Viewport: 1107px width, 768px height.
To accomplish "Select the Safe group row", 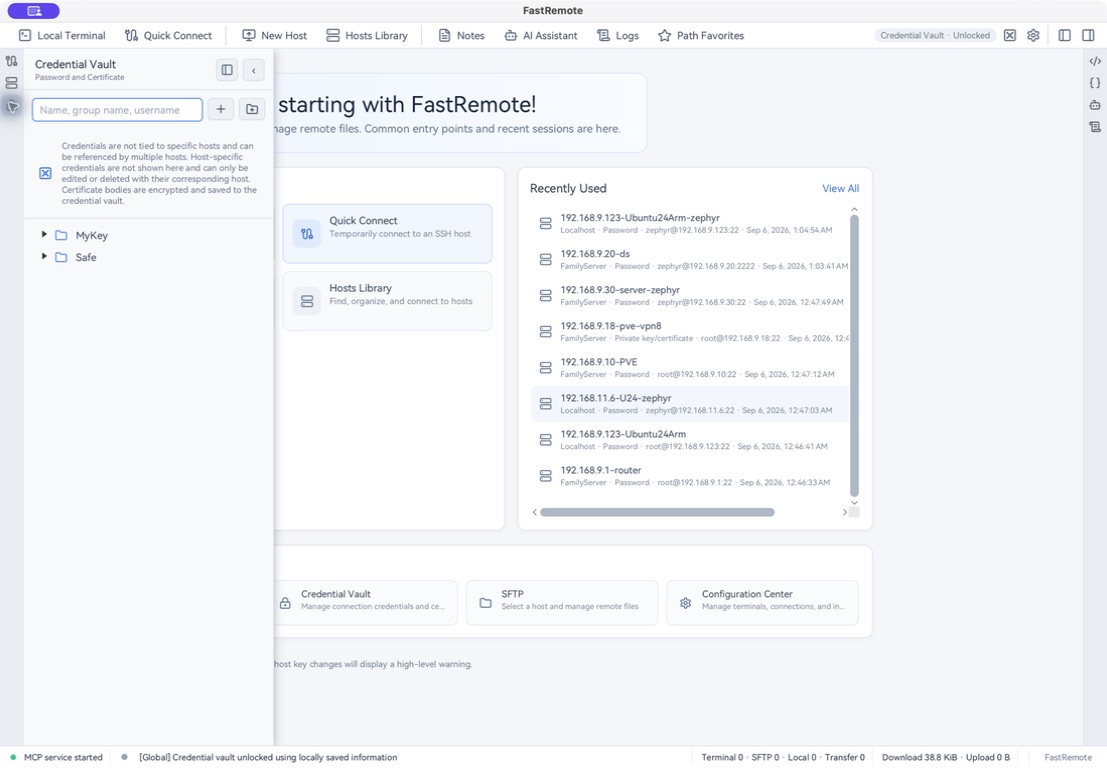I will click(x=148, y=257).
